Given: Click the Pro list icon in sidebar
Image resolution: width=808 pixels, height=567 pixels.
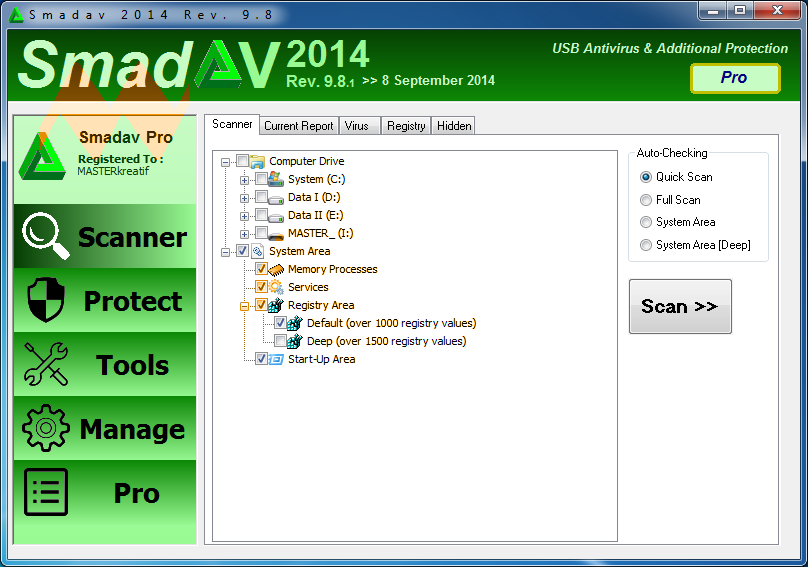Looking at the screenshot, I should (x=46, y=492).
